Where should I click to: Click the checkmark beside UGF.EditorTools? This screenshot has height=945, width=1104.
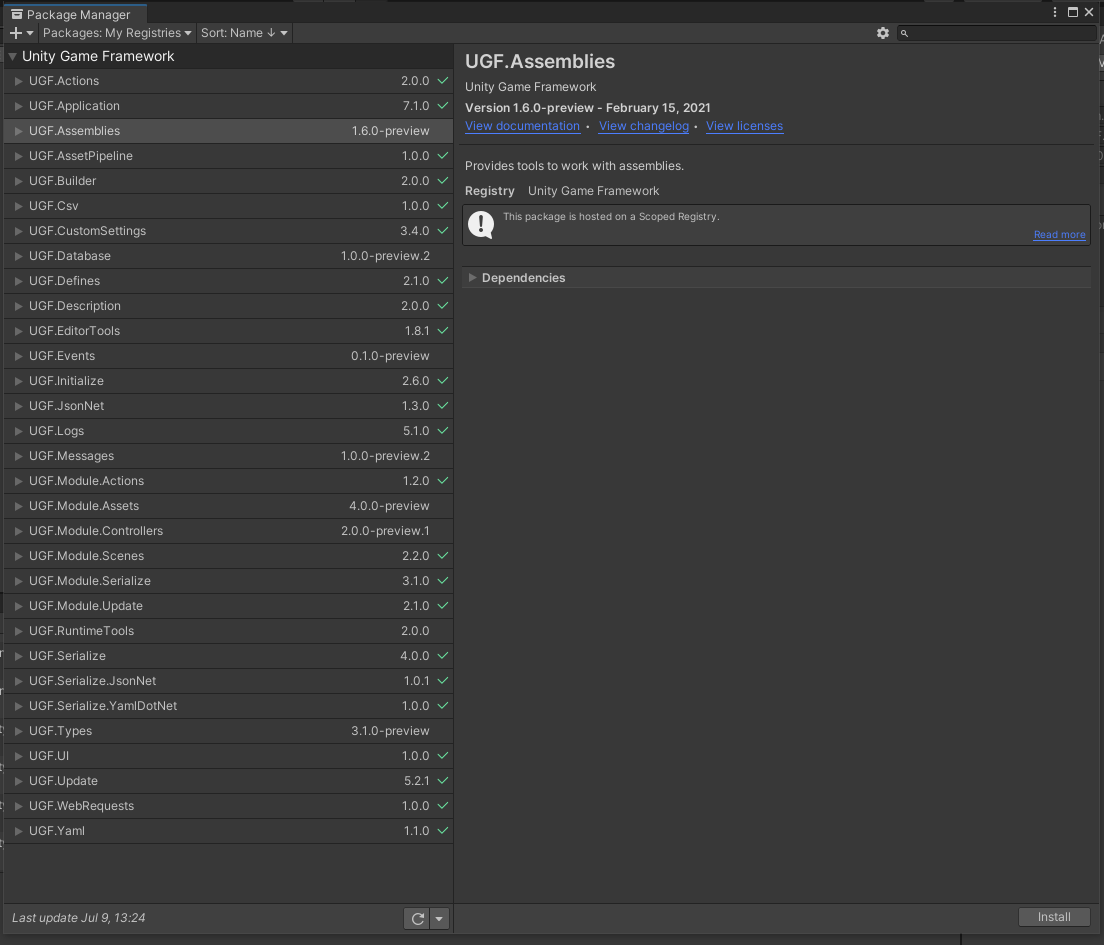pyautogui.click(x=443, y=330)
